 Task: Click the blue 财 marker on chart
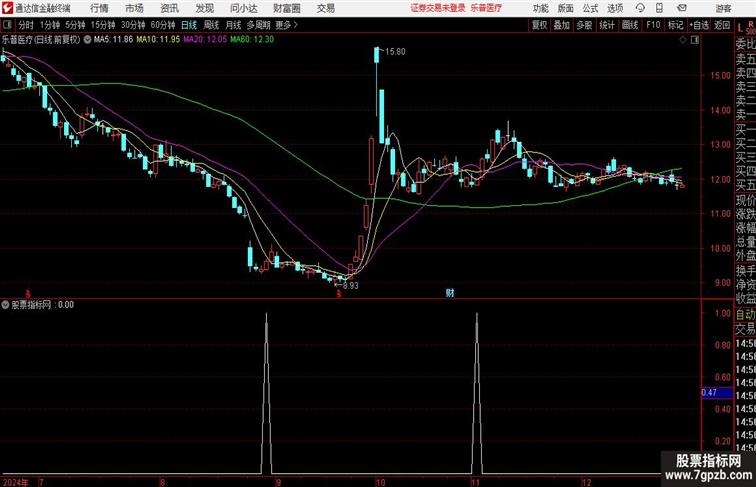450,293
